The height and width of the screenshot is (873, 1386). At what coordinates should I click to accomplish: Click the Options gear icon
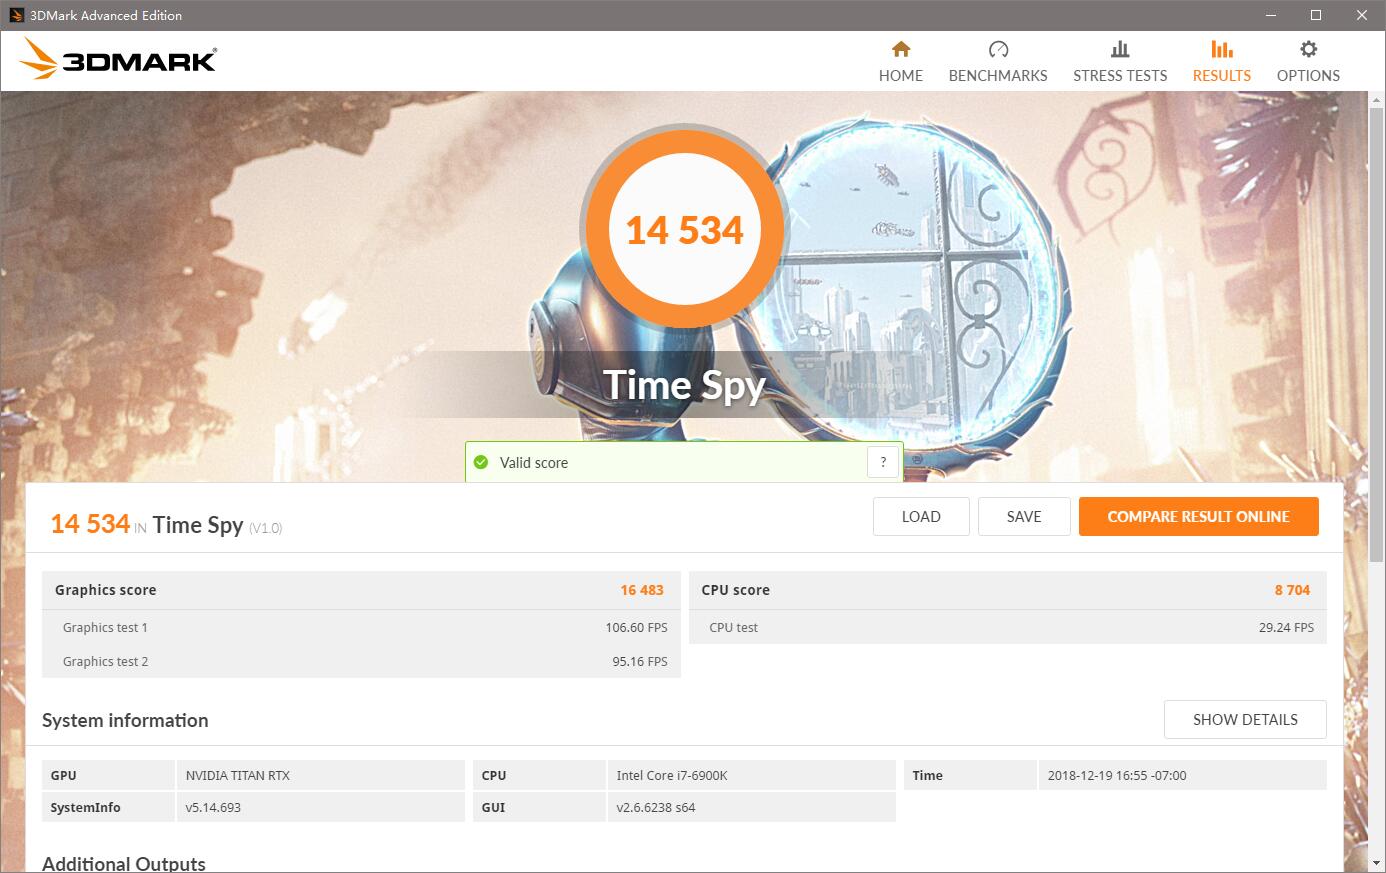1308,49
